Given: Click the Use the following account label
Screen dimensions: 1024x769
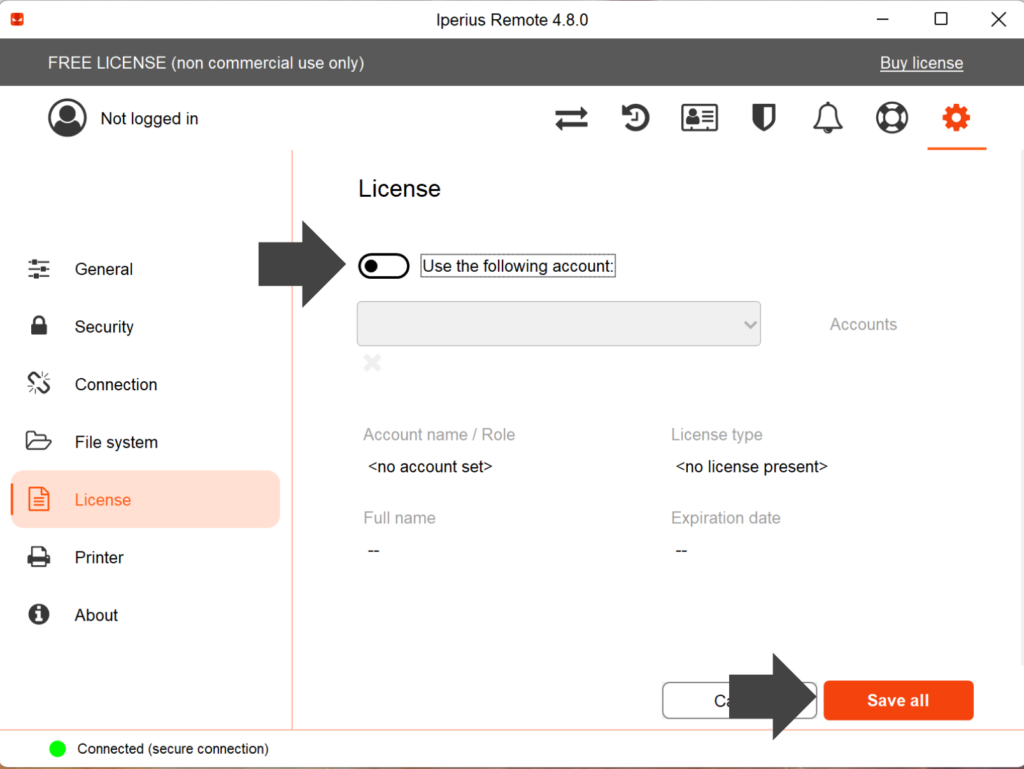Looking at the screenshot, I should (518, 266).
